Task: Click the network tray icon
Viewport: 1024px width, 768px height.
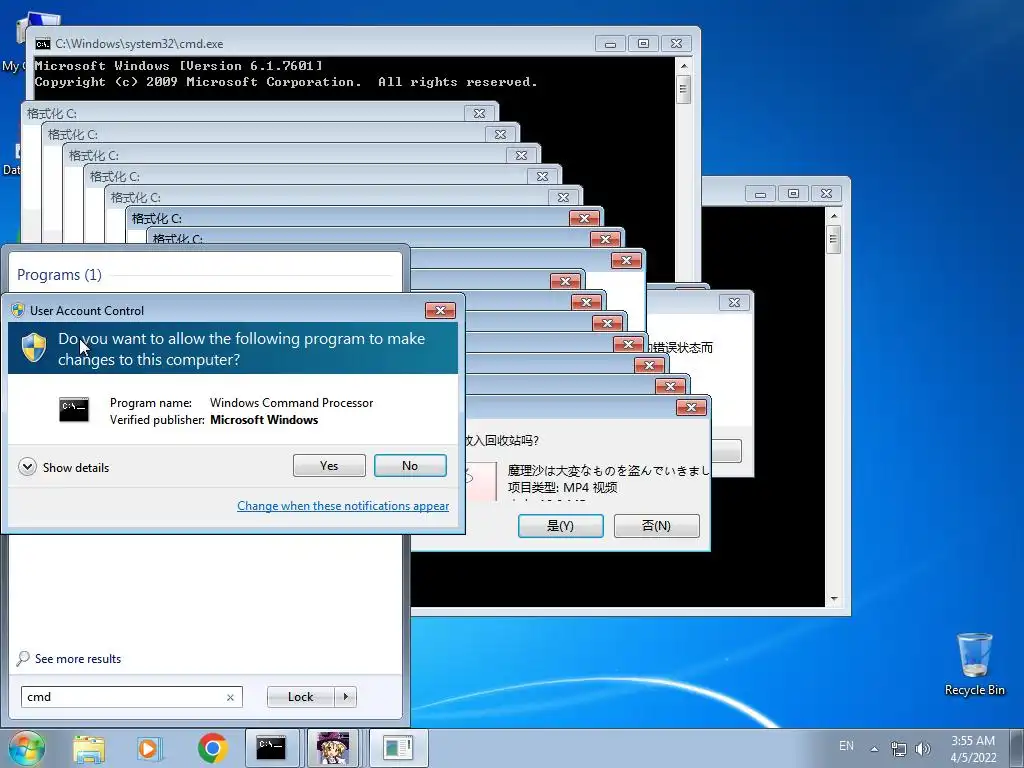Action: [x=899, y=749]
